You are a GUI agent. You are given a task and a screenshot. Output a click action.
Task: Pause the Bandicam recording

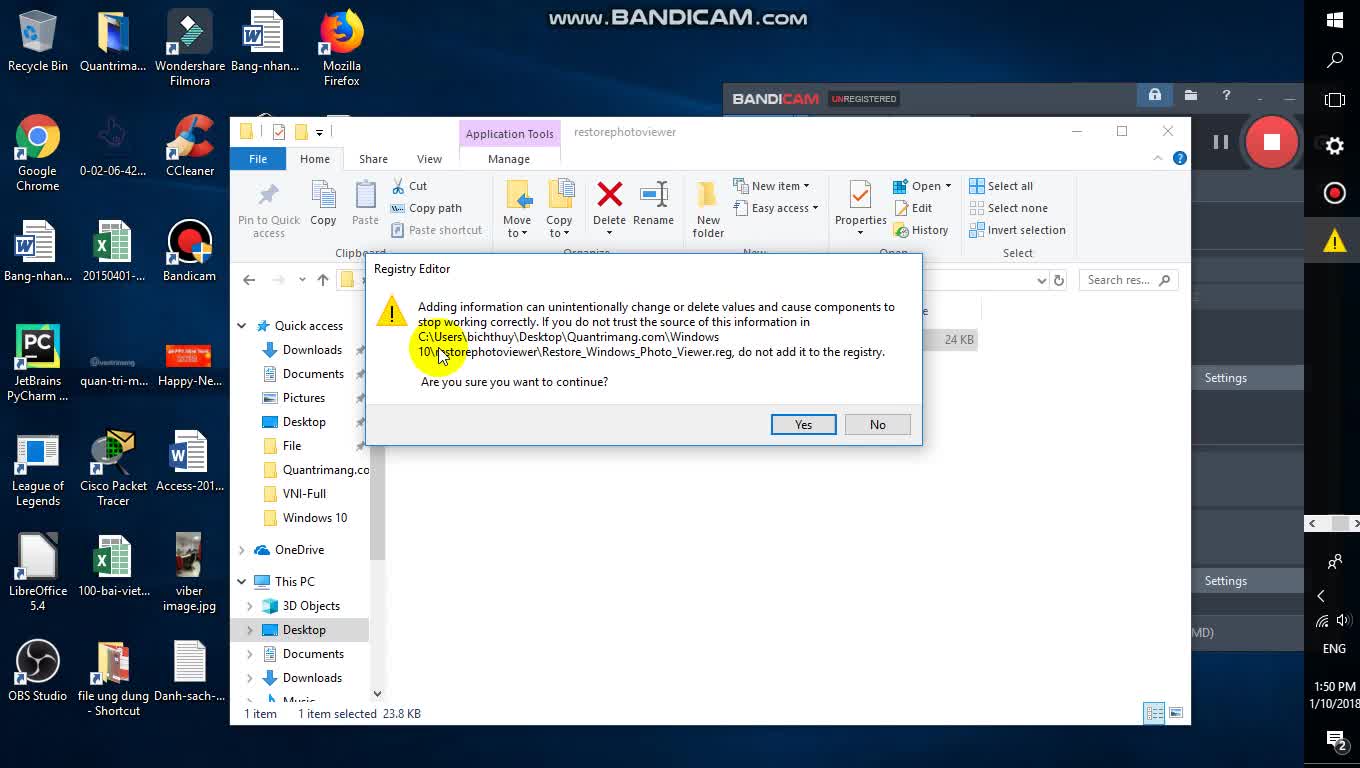1221,142
